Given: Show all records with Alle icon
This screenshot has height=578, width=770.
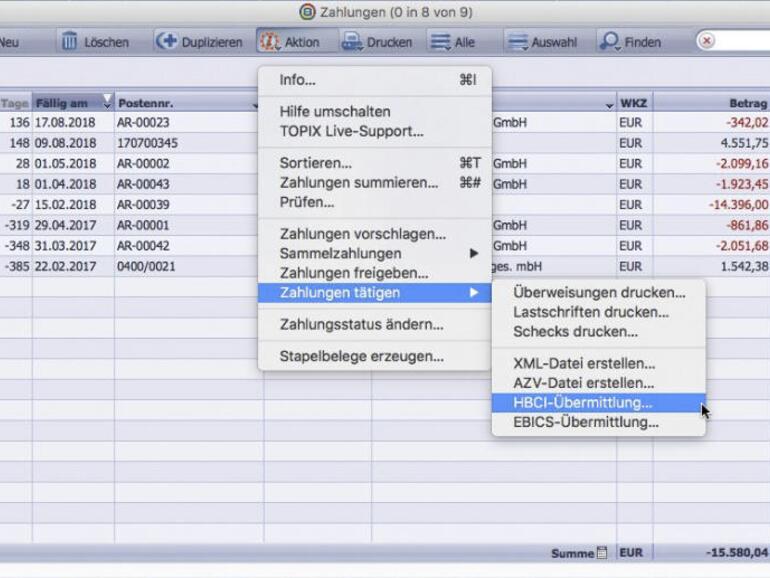Looking at the screenshot, I should [440, 42].
